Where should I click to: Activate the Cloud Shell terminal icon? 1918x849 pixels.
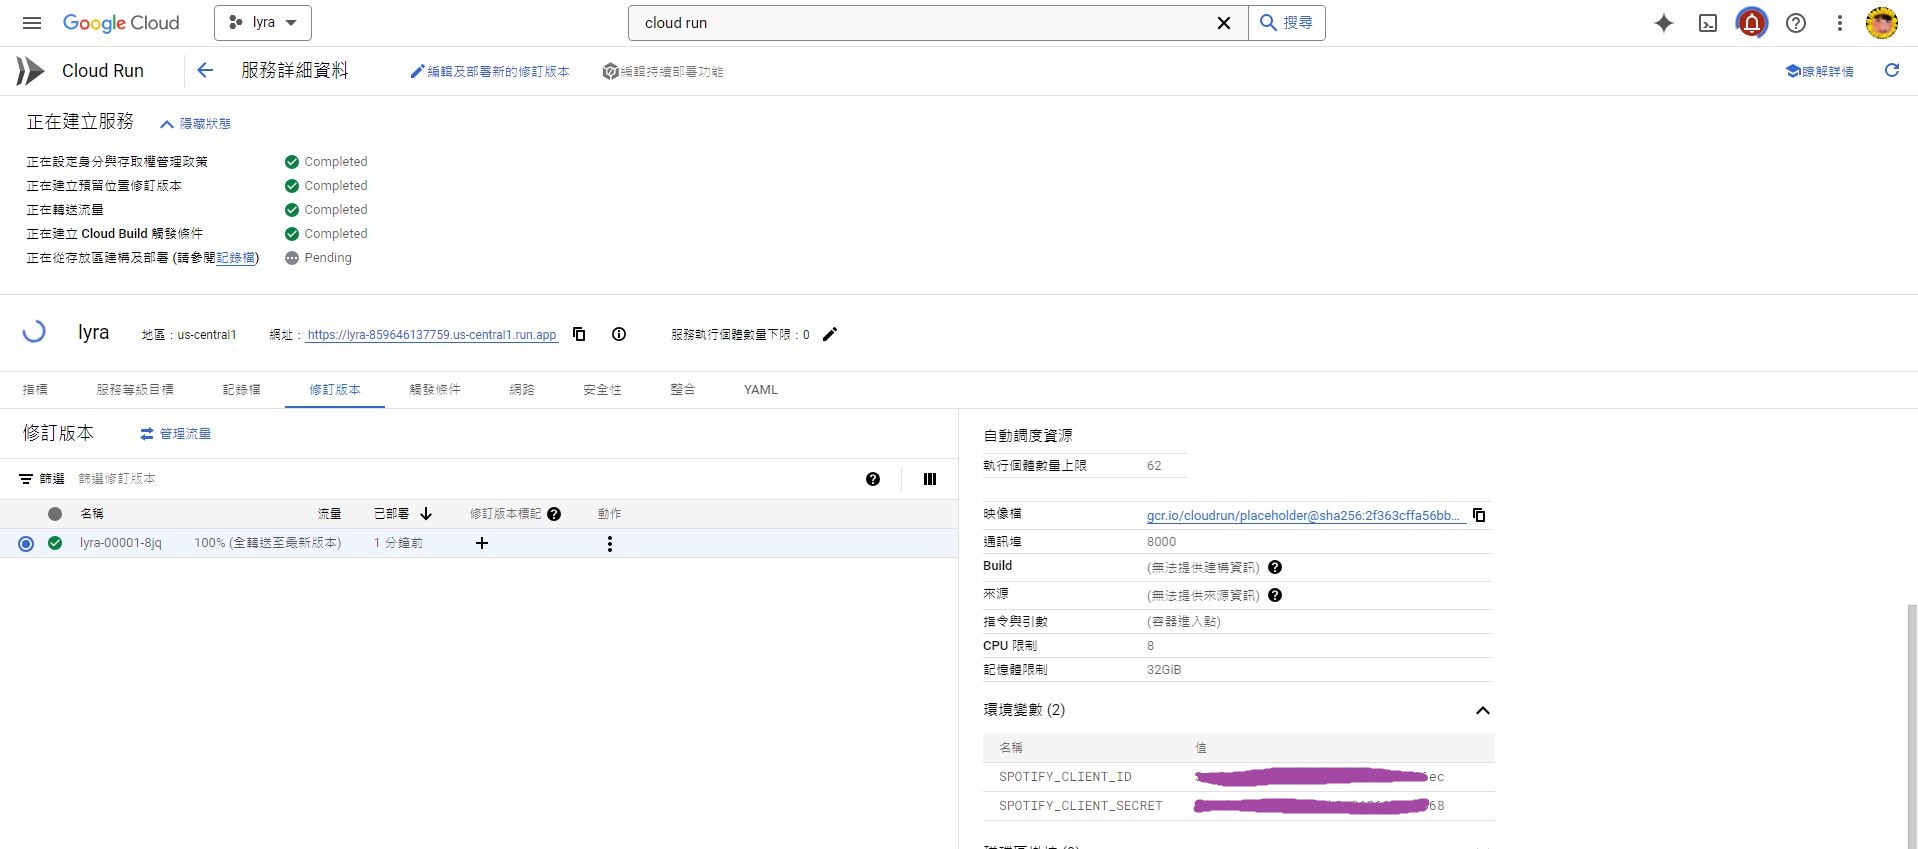pos(1708,23)
